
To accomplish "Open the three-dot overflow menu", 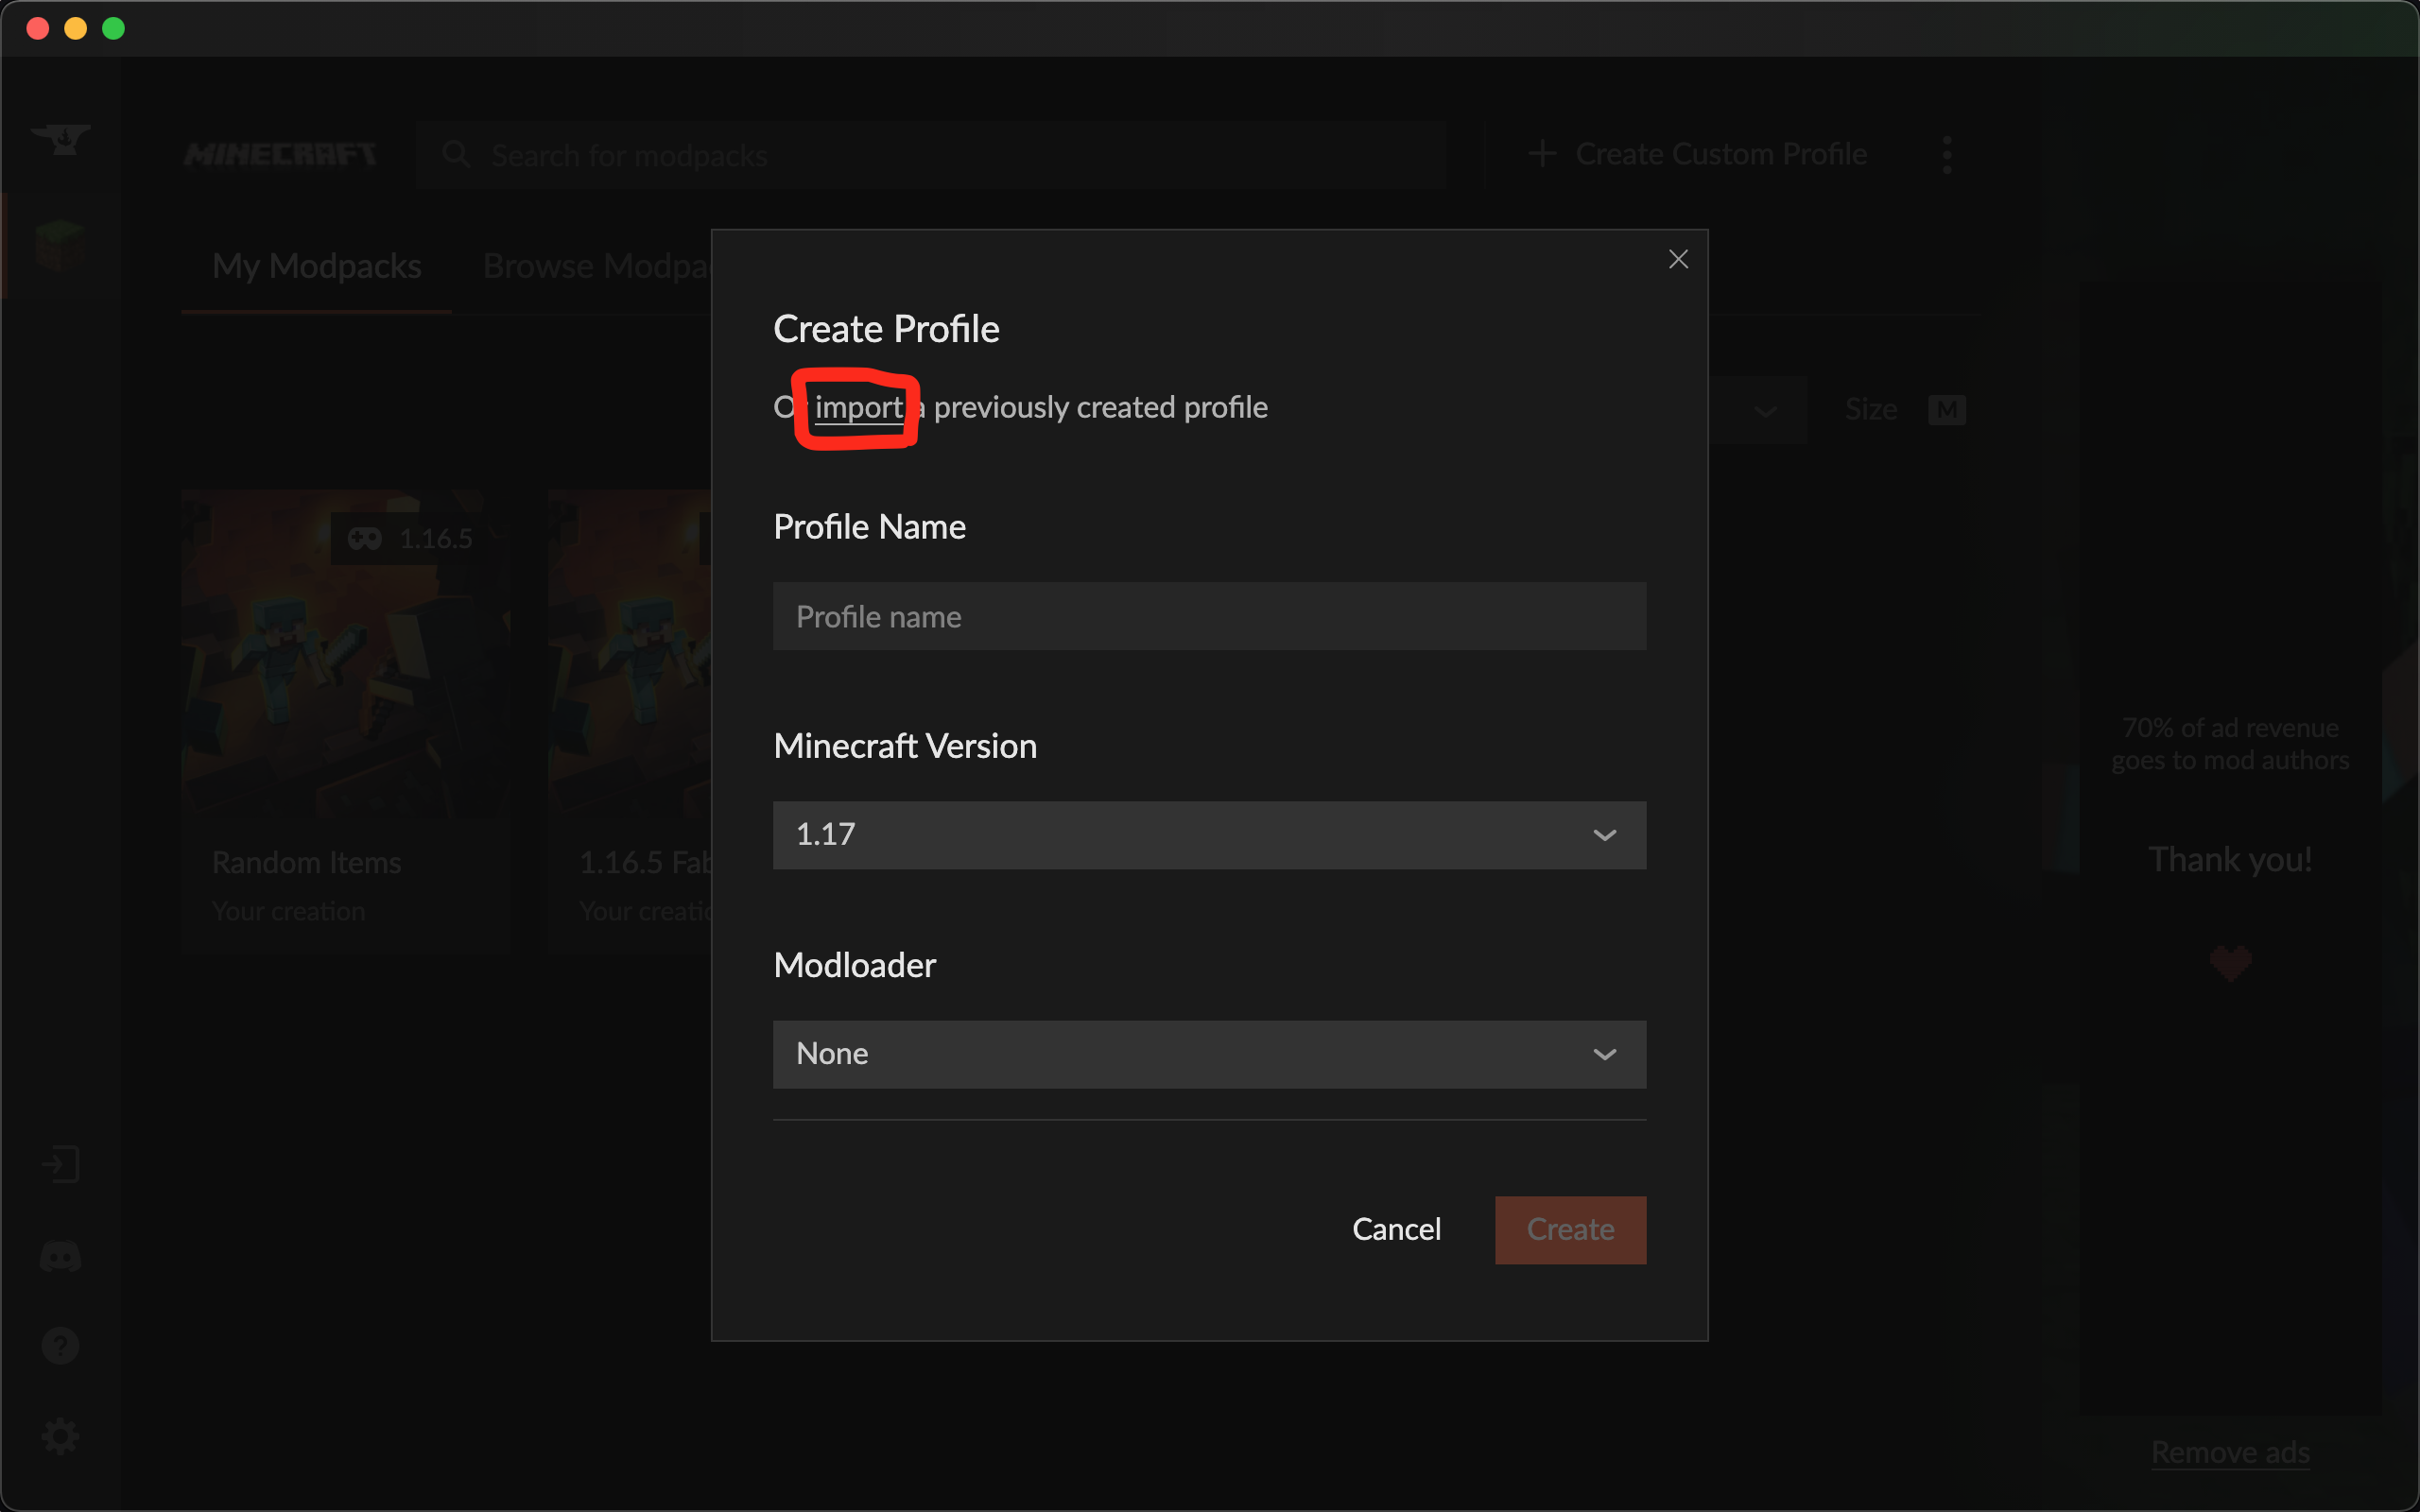I will click(1947, 154).
